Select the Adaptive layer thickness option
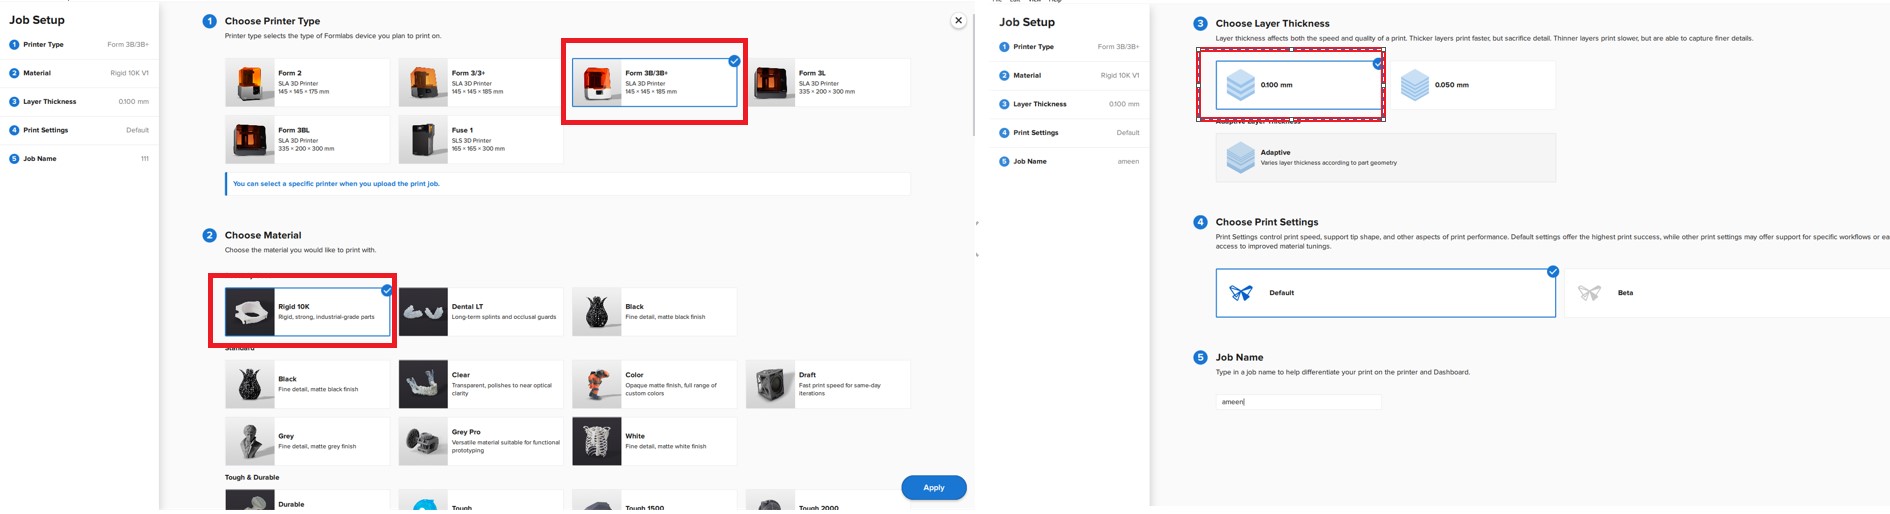 click(1385, 157)
